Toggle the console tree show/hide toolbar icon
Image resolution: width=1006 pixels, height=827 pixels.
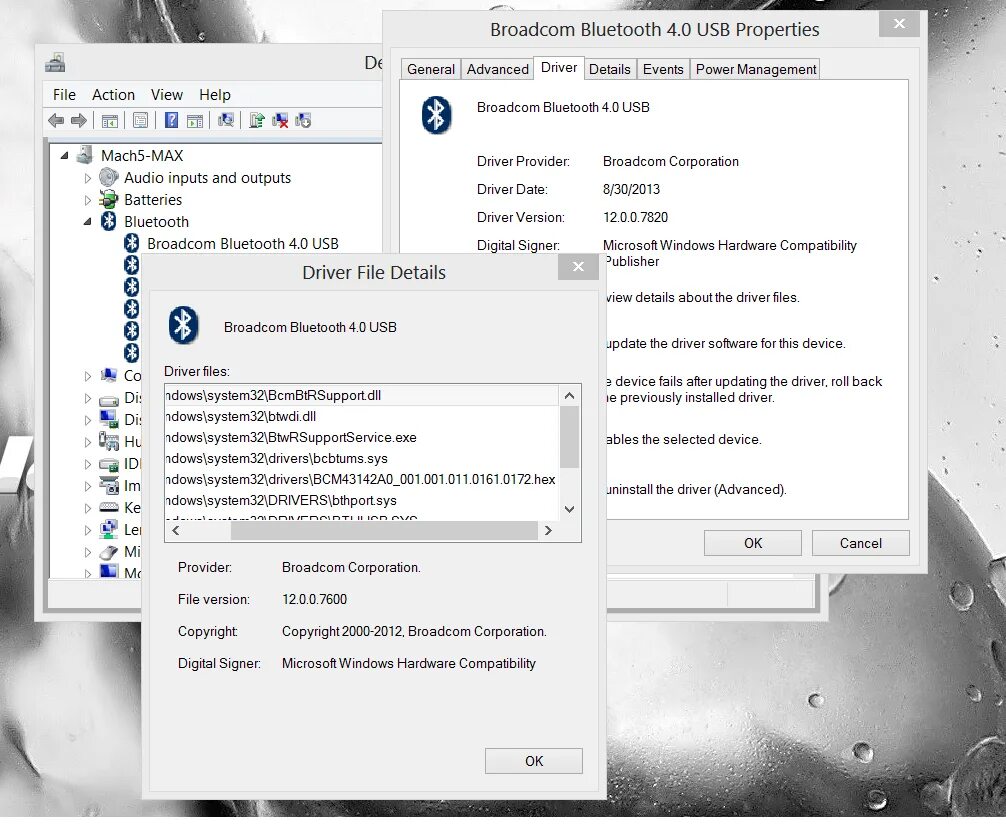pos(110,120)
